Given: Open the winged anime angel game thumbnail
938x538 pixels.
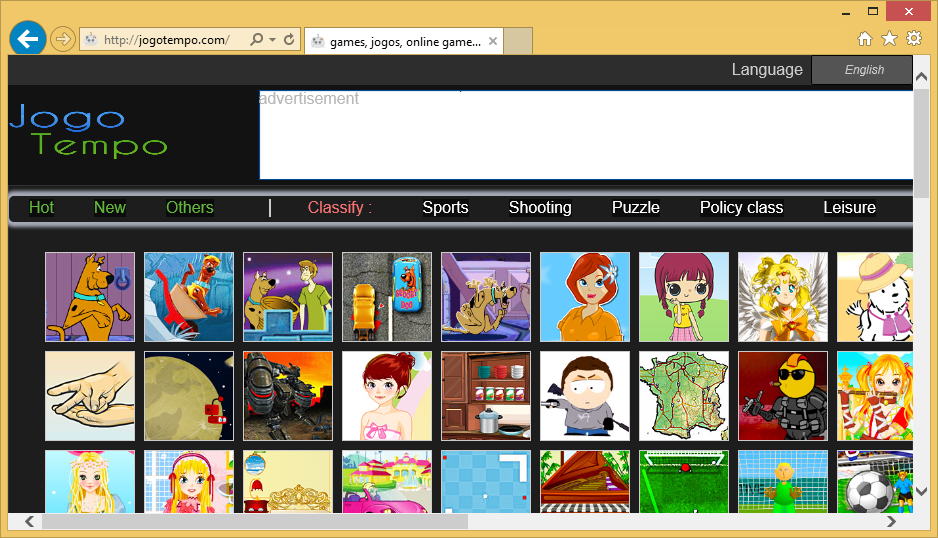Looking at the screenshot, I should click(x=783, y=297).
